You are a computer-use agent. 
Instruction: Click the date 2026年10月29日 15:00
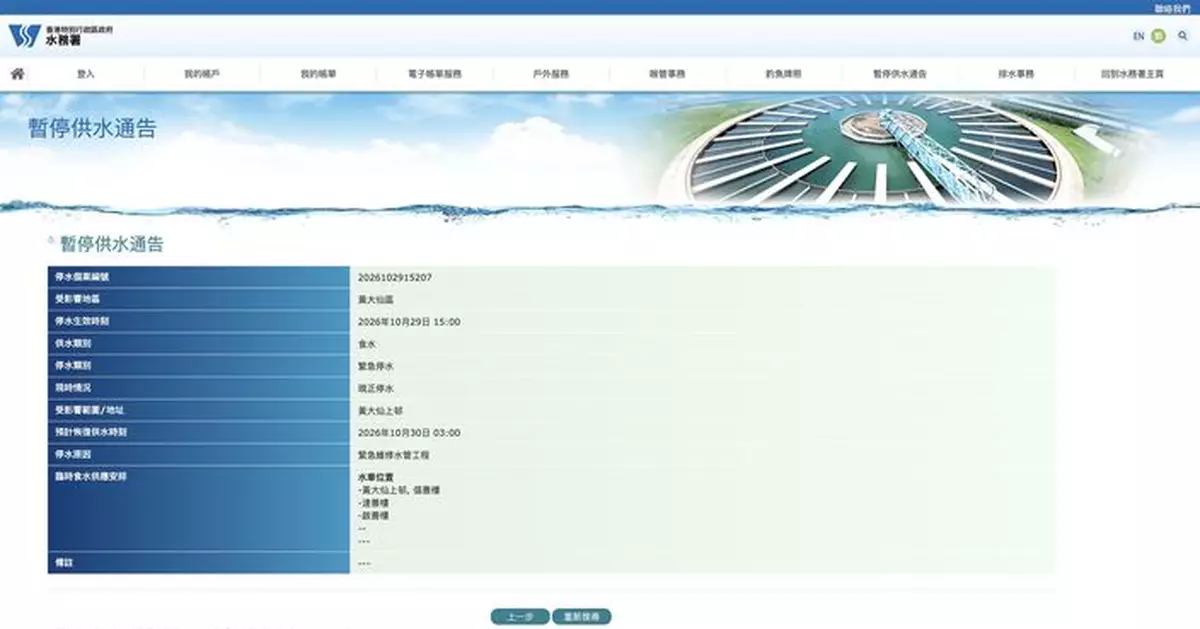tap(409, 322)
